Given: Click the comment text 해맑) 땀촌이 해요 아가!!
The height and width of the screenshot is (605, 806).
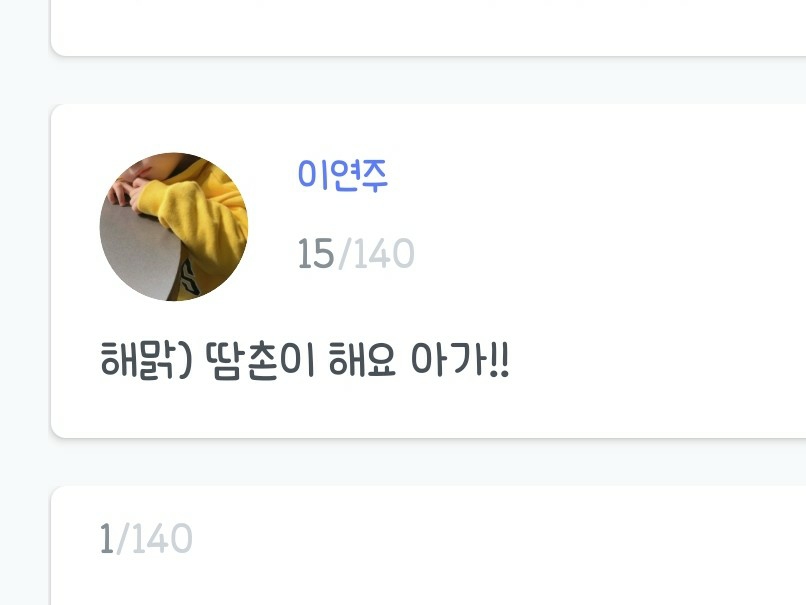Looking at the screenshot, I should coord(304,360).
